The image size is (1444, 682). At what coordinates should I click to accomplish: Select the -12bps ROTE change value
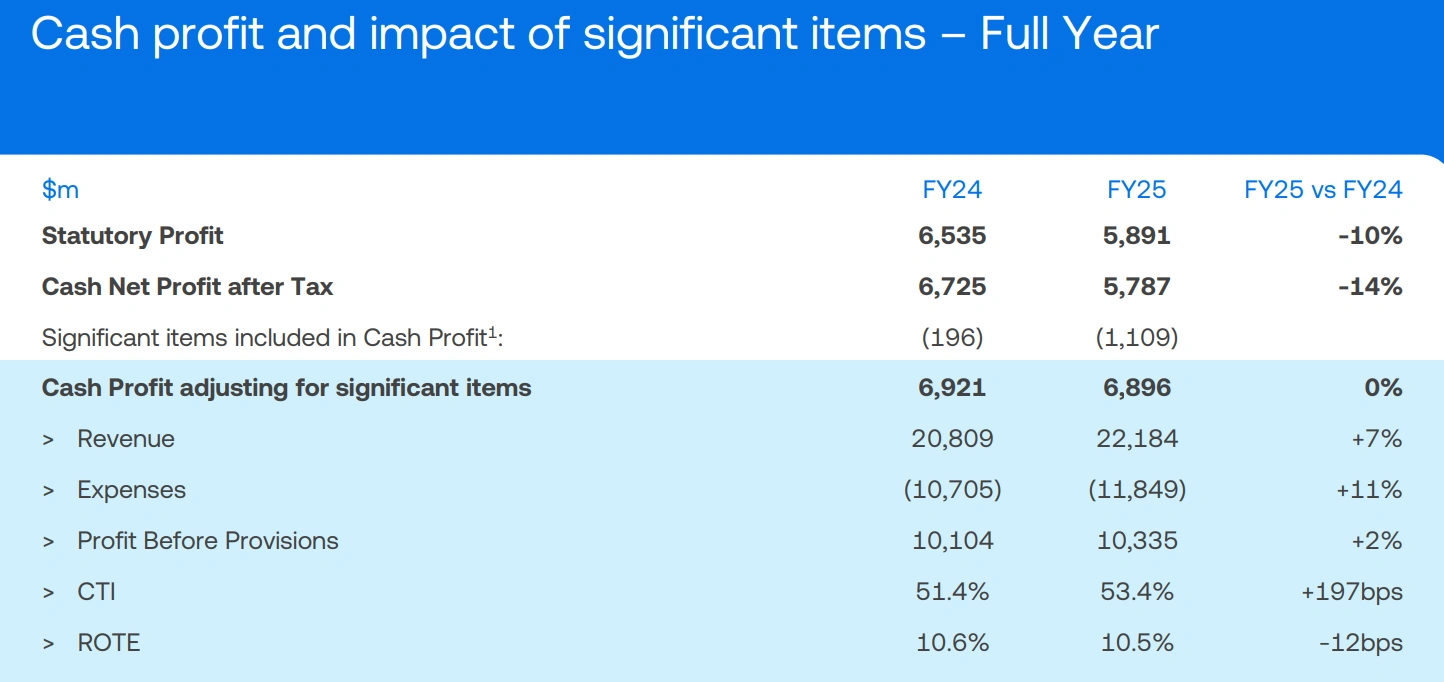pyautogui.click(x=1359, y=643)
